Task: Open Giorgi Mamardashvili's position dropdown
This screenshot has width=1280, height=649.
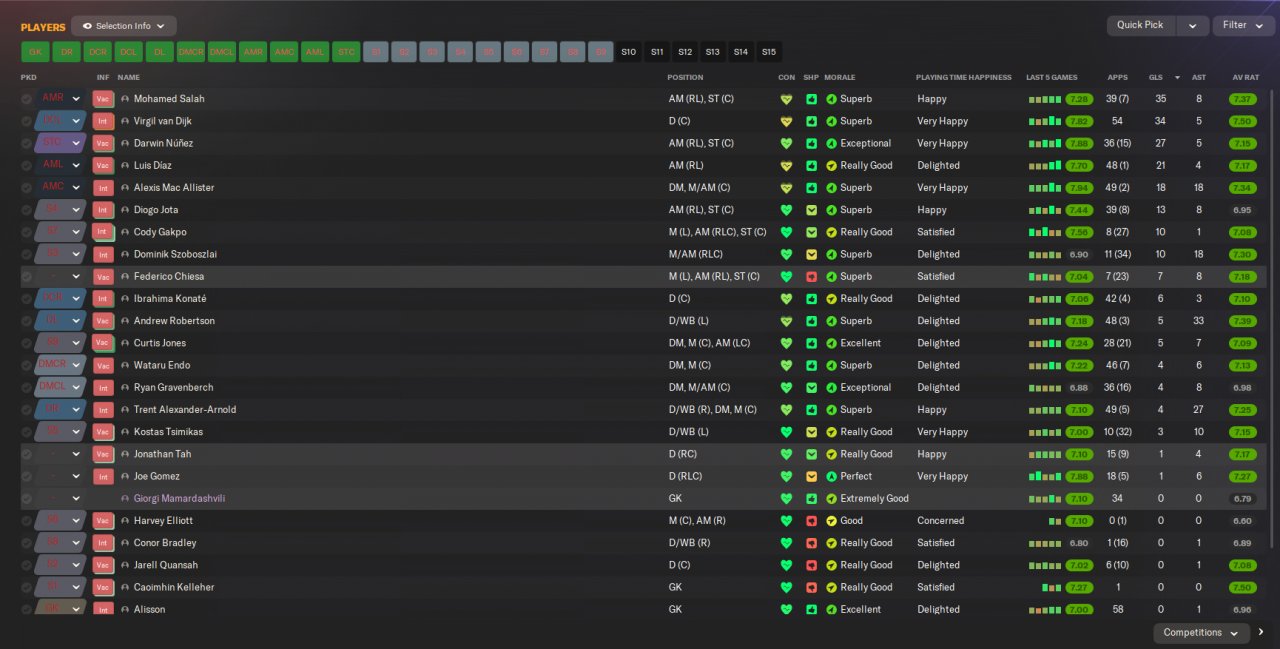Action: (x=60, y=499)
